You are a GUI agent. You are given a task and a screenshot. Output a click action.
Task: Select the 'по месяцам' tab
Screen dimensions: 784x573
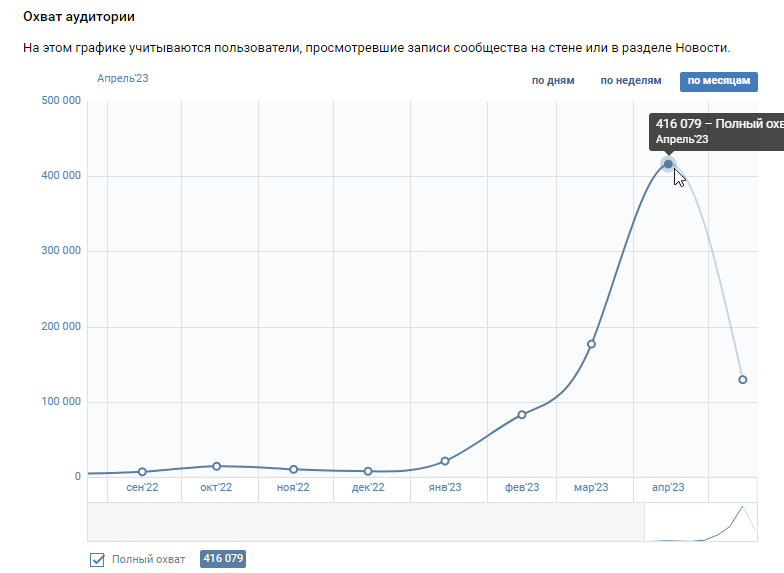coord(718,81)
